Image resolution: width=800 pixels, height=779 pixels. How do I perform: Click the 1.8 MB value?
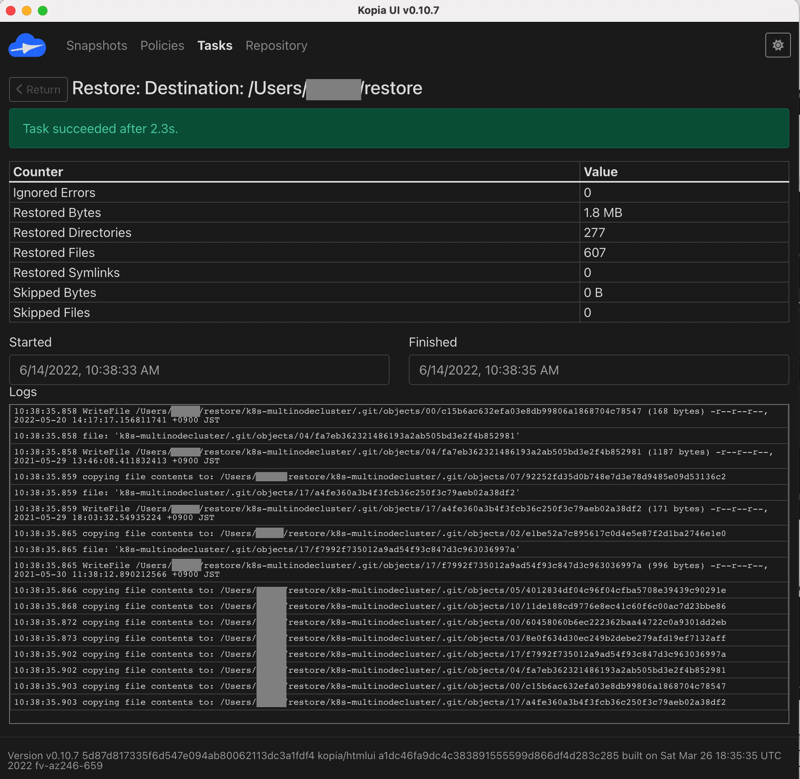point(603,213)
